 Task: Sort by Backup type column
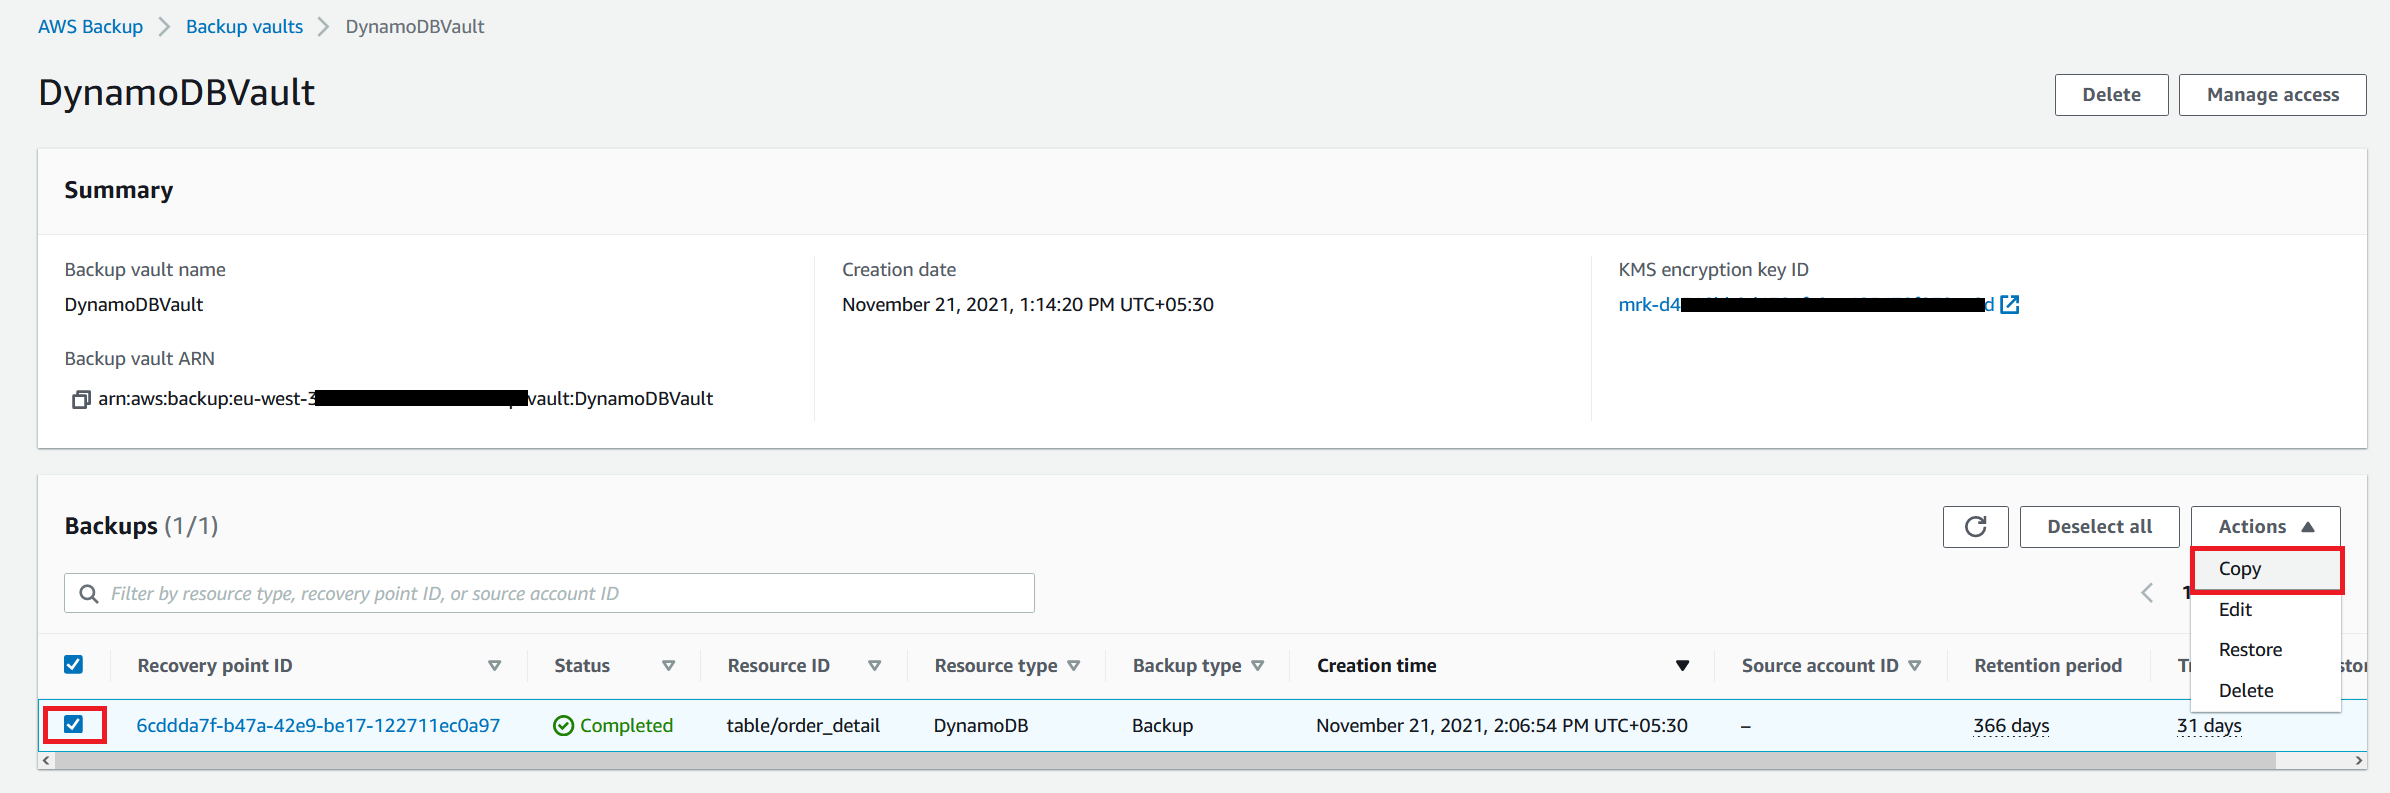tap(1258, 666)
